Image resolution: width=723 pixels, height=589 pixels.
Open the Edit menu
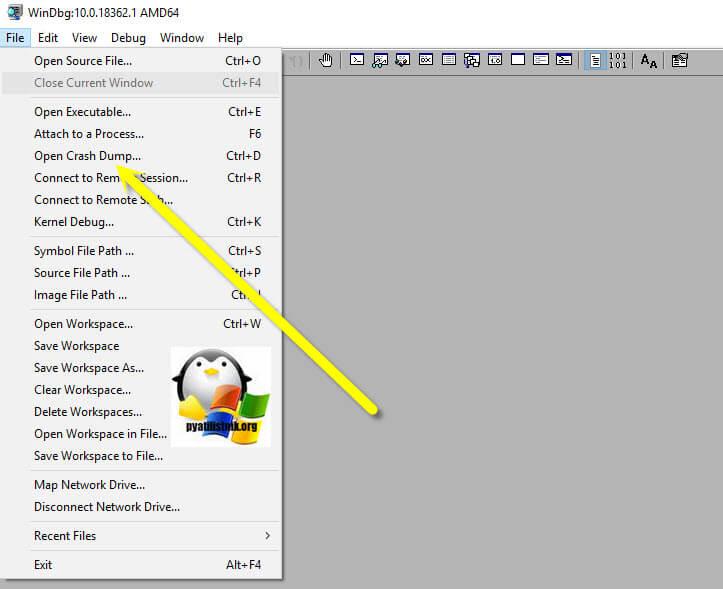click(47, 38)
